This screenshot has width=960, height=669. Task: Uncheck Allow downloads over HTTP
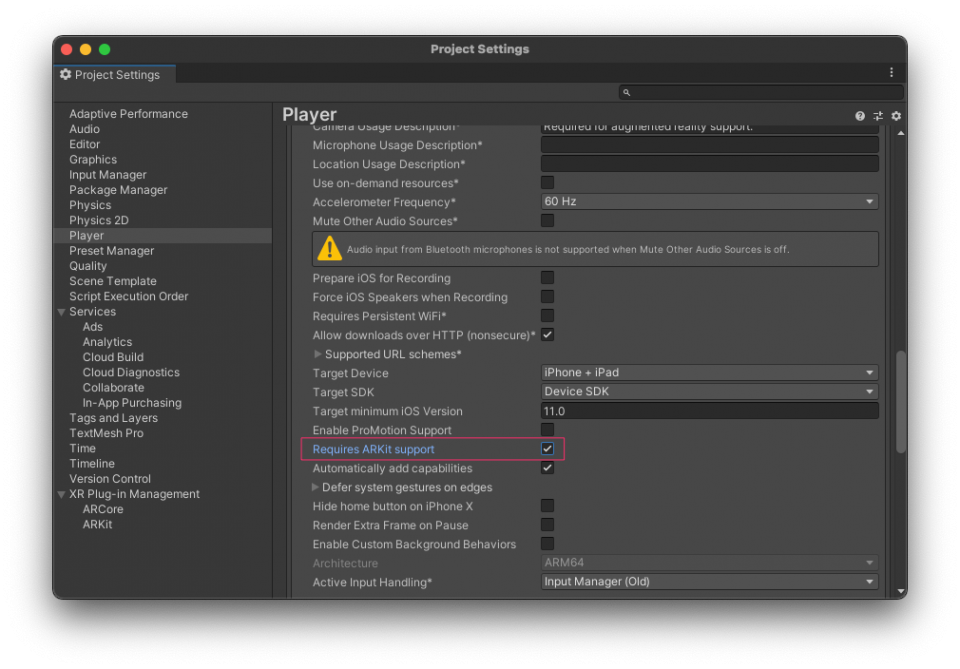pyautogui.click(x=547, y=335)
